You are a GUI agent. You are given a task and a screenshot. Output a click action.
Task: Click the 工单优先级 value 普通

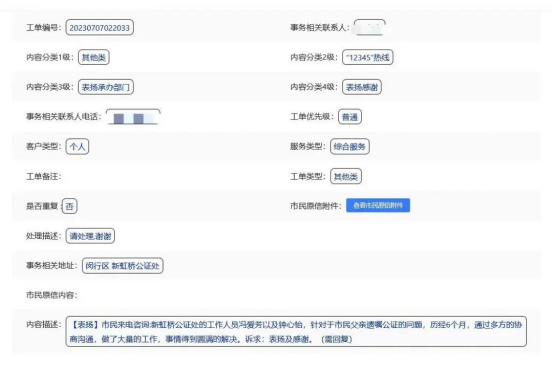click(350, 117)
